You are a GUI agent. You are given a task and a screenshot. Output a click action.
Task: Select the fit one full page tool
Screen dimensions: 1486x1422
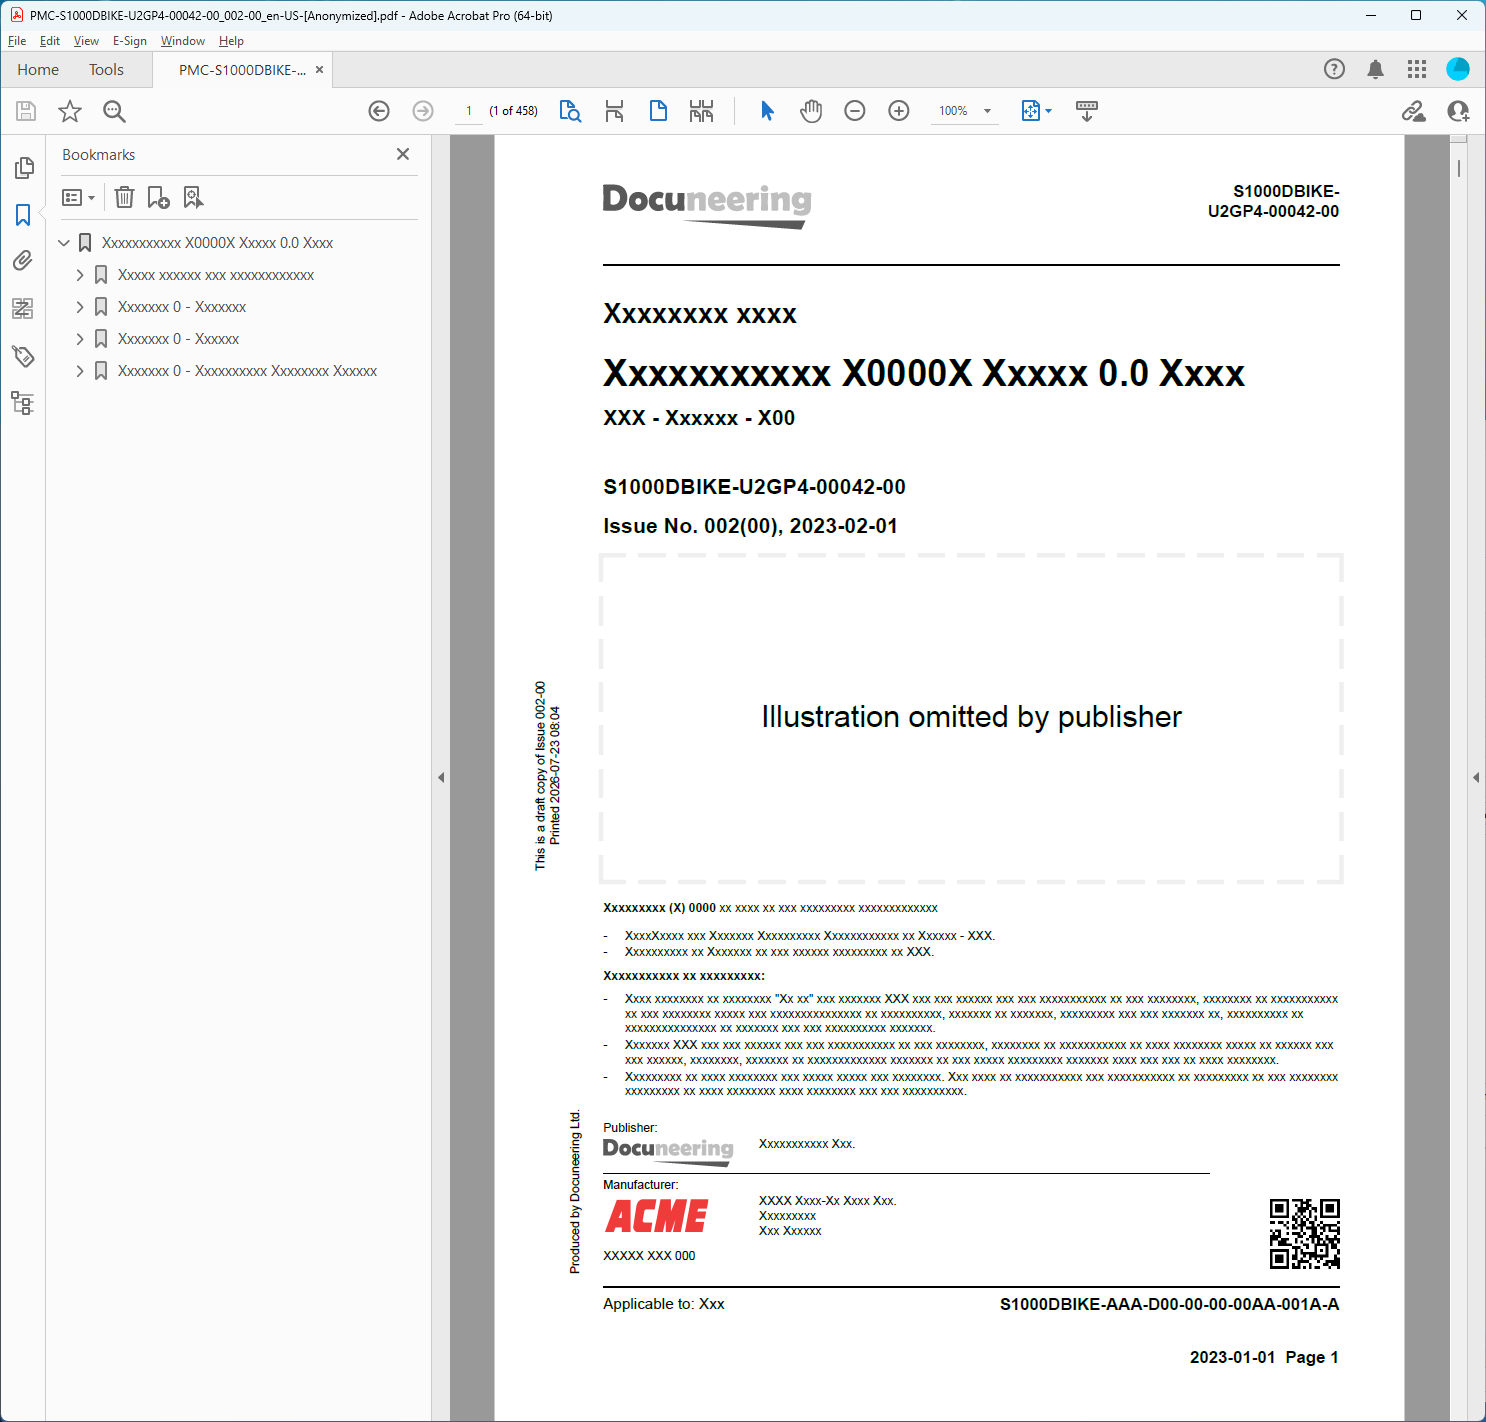658,111
